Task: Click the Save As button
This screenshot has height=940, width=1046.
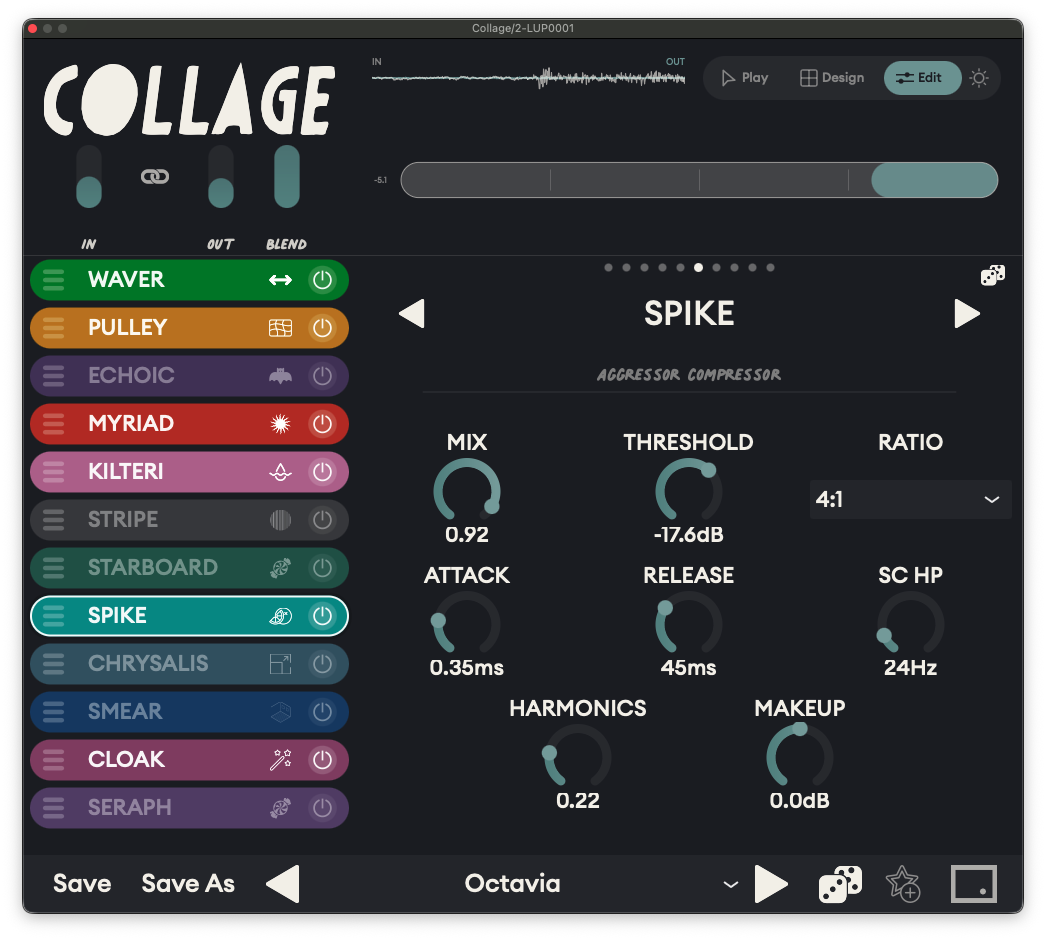Action: (x=188, y=884)
